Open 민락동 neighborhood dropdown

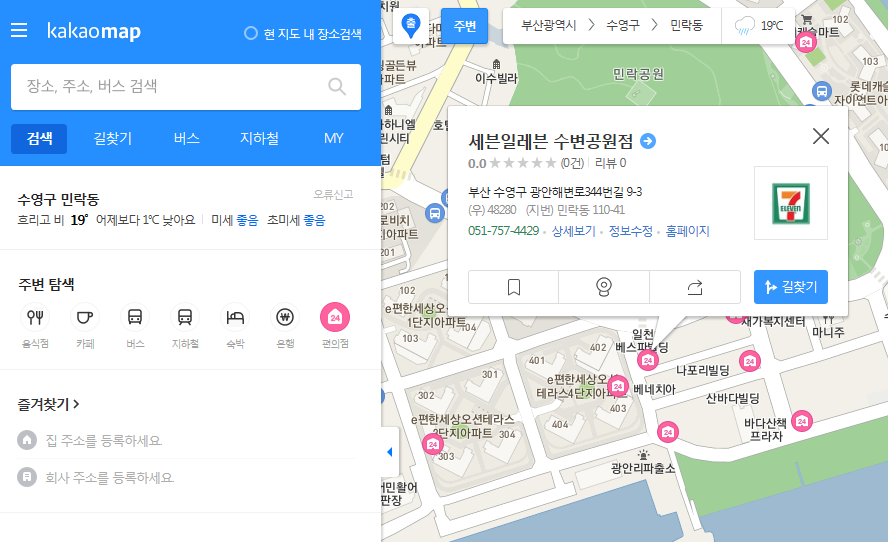[686, 25]
